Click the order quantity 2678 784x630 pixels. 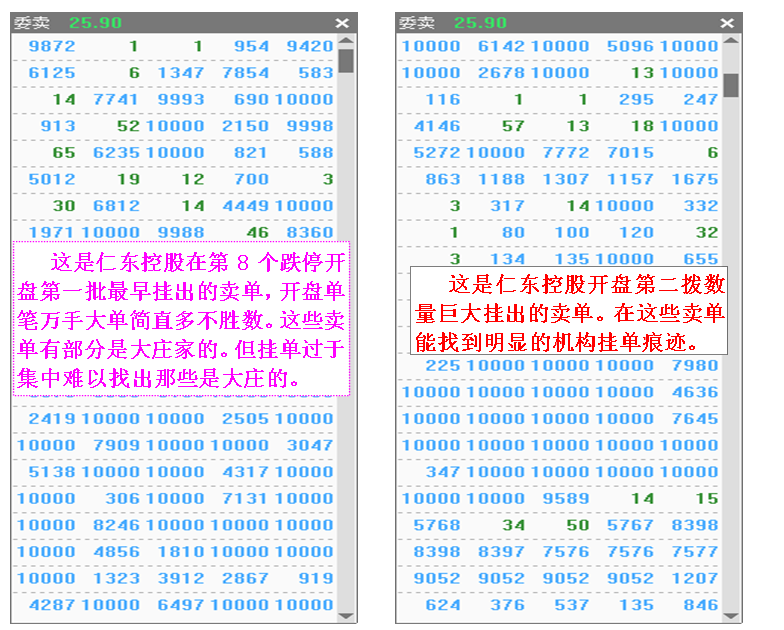tap(502, 73)
